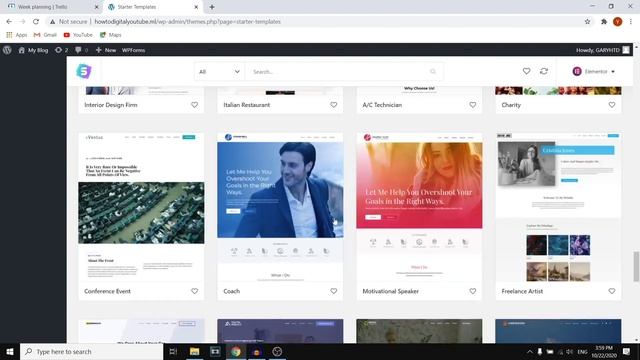Open the All category dropdown
Screen dimensions: 640x360
[219, 71]
